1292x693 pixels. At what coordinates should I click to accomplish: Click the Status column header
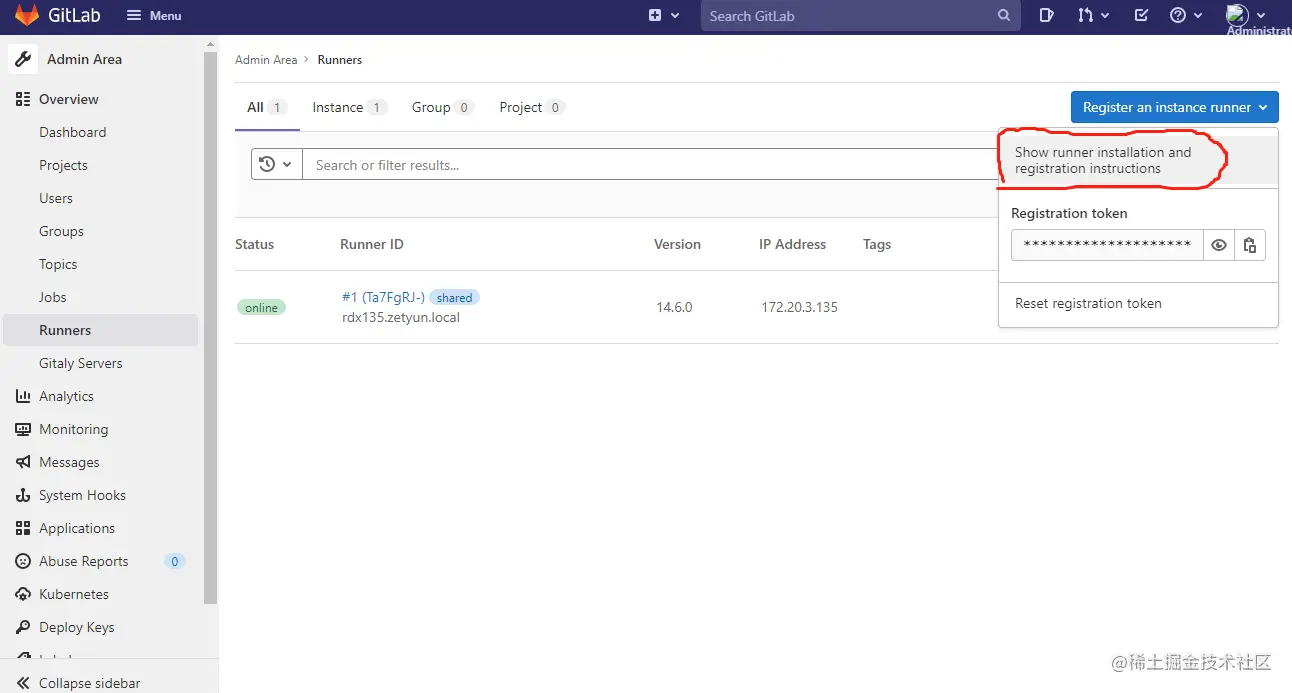tap(254, 244)
